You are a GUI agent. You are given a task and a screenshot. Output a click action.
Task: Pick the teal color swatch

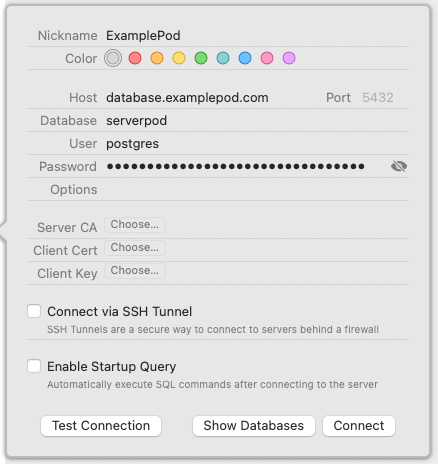[x=223, y=58]
